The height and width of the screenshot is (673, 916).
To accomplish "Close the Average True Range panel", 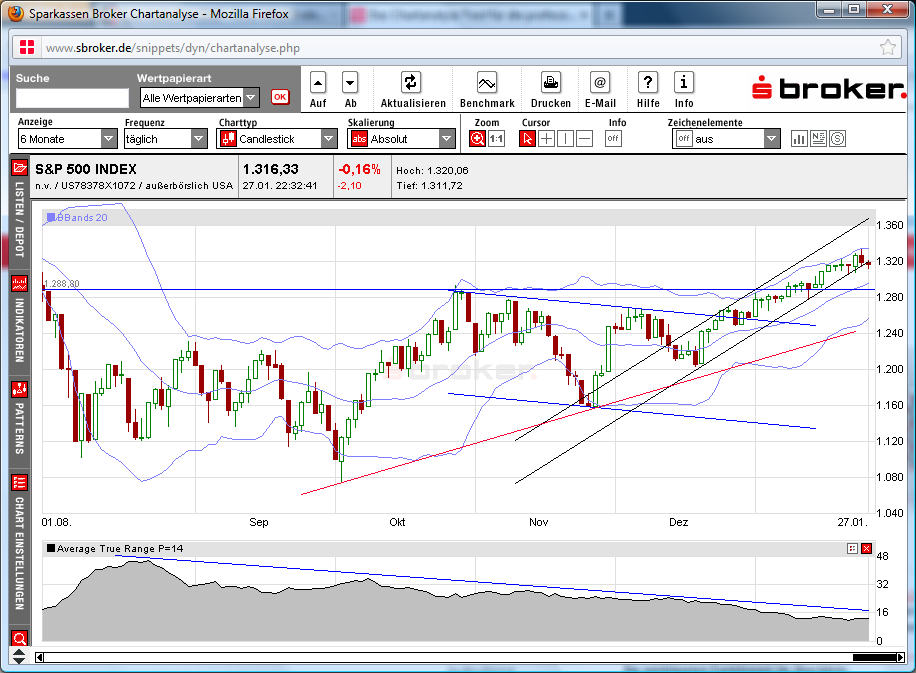I will click(x=866, y=549).
